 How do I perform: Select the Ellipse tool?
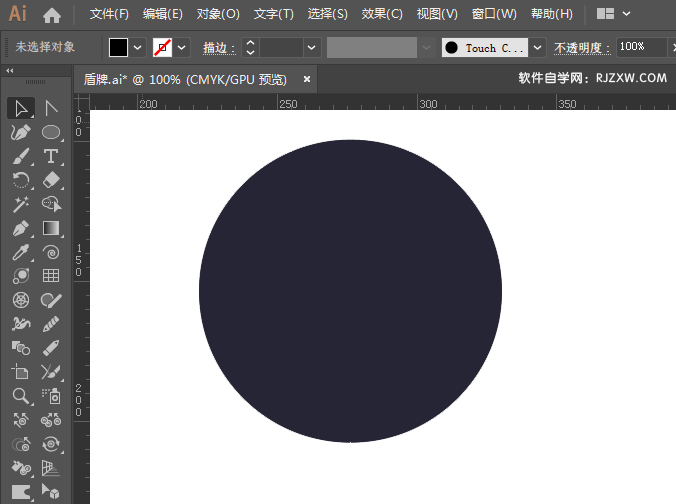pyautogui.click(x=51, y=132)
